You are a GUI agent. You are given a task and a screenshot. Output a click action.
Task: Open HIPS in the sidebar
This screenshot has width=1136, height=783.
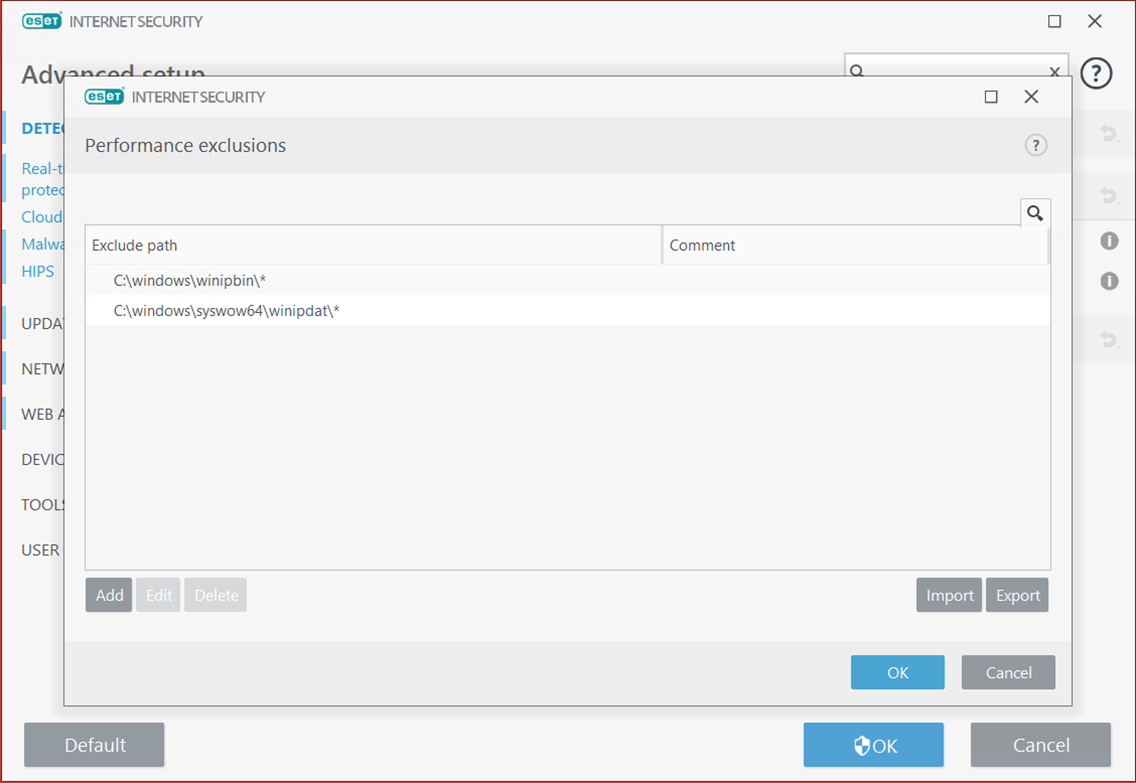coord(38,271)
